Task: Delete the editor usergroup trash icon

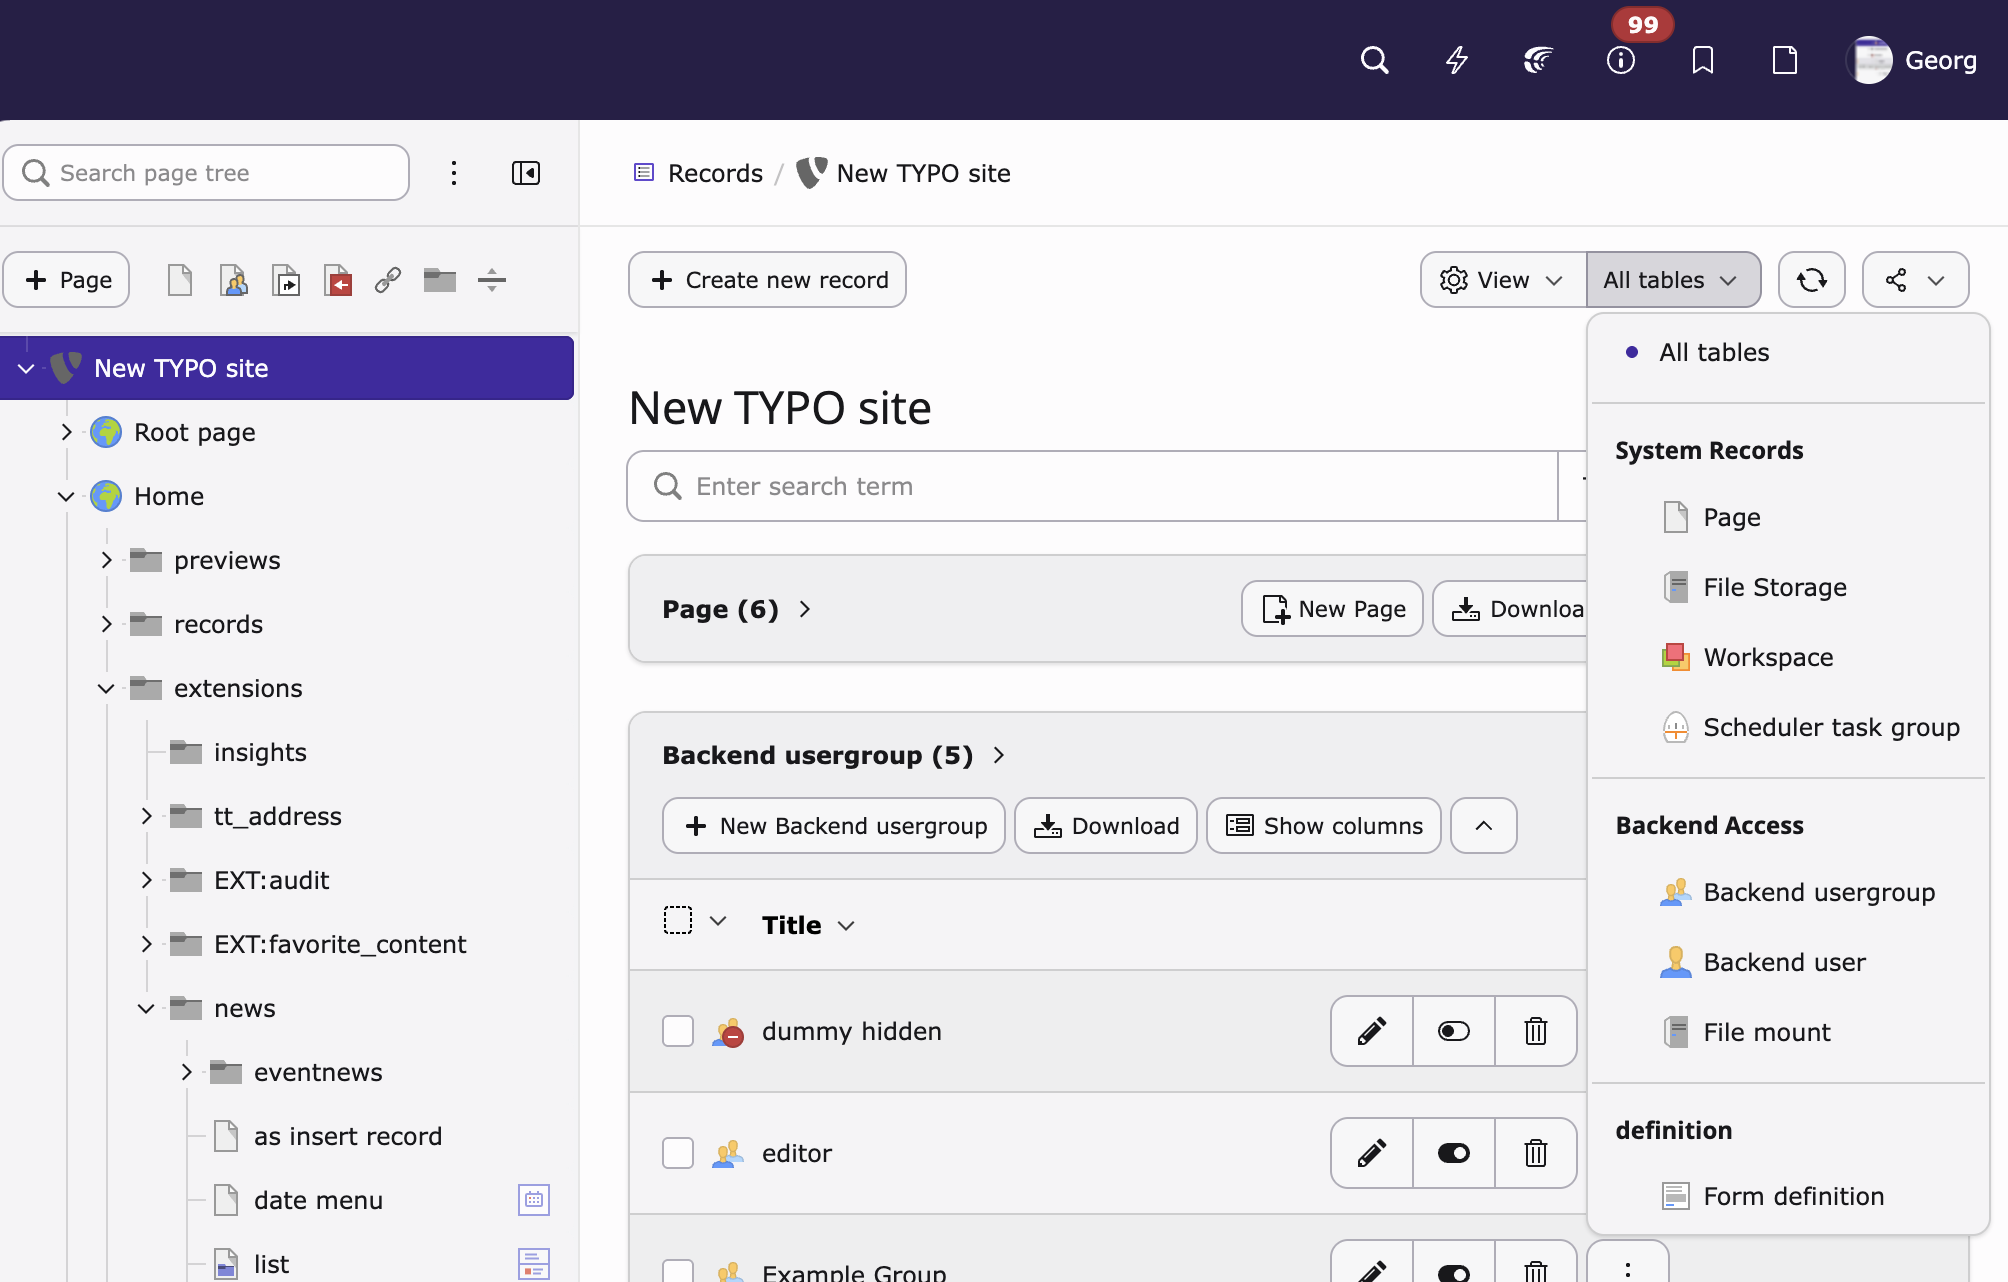Action: [x=1536, y=1153]
